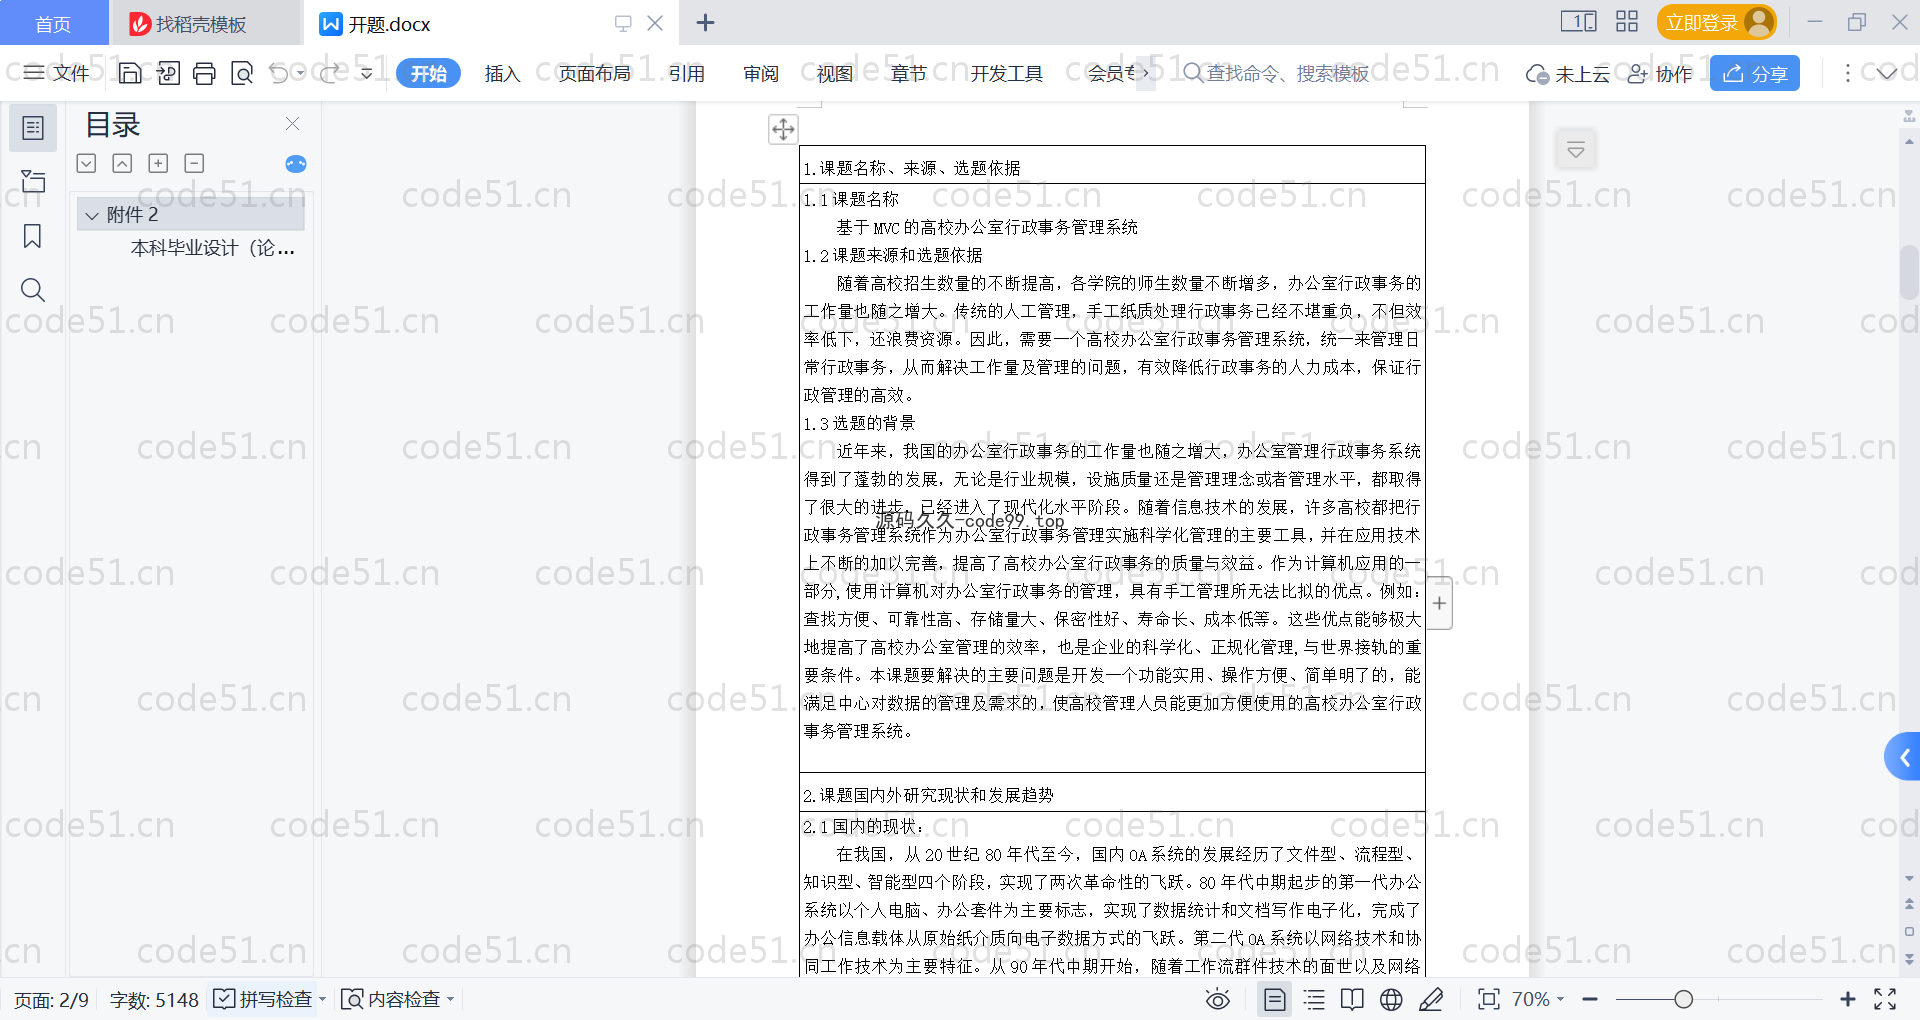Select the 审阅 ribbon tab
1920x1020 pixels.
pos(761,73)
